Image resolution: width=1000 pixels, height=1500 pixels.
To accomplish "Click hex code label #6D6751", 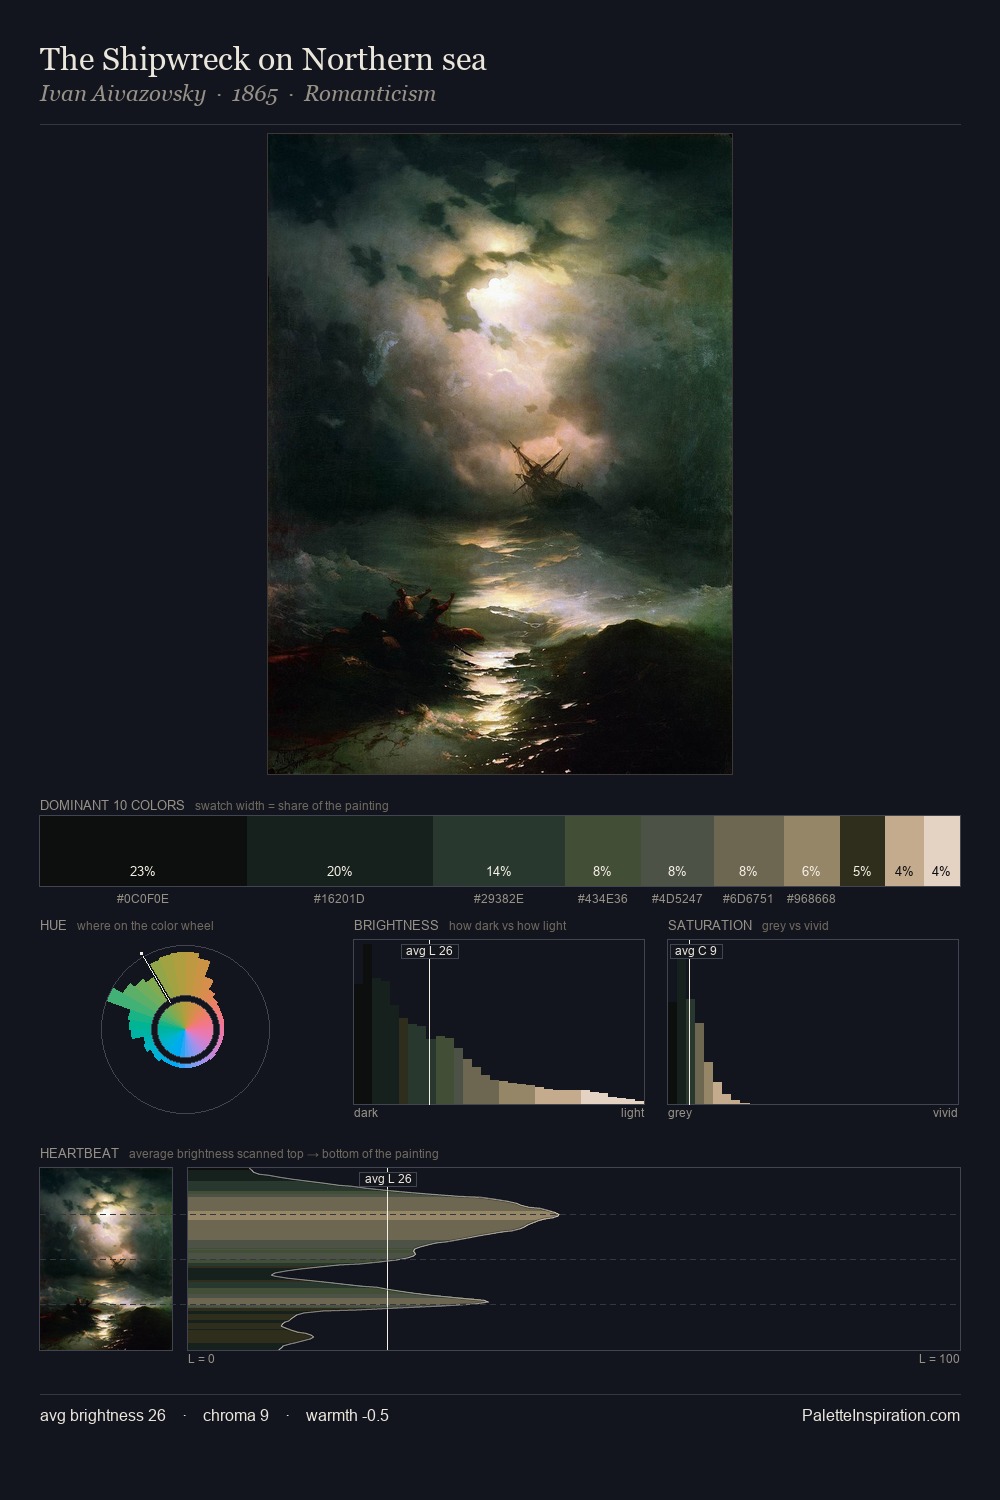I will coord(748,899).
